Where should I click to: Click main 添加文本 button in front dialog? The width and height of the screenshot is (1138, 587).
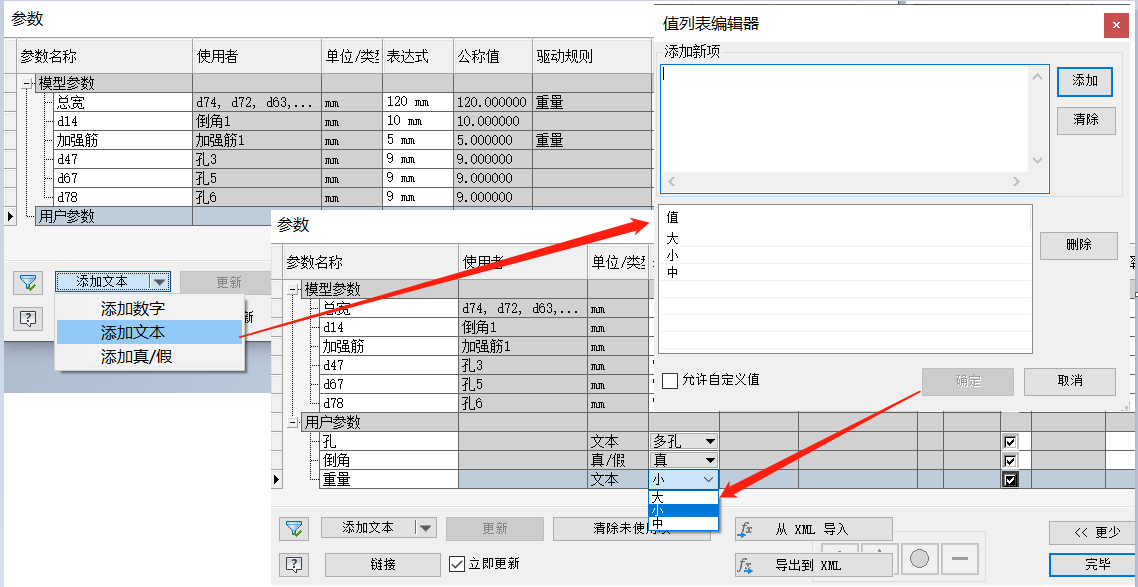pos(369,528)
